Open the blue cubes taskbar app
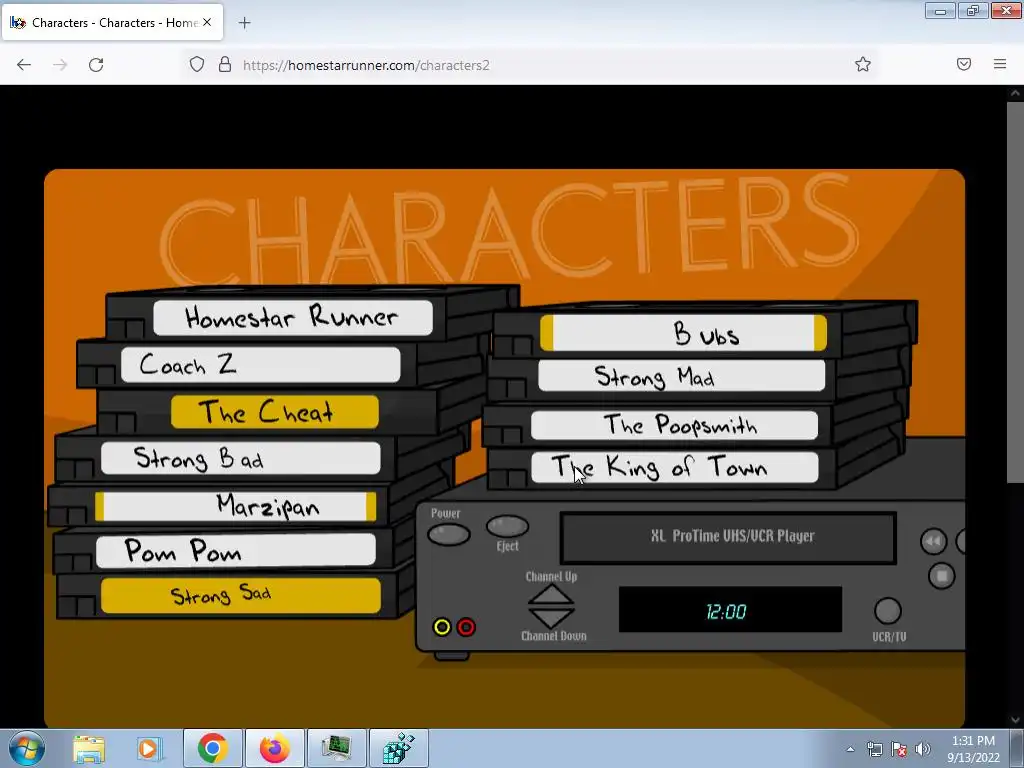The height and width of the screenshot is (768, 1024). pyautogui.click(x=399, y=748)
